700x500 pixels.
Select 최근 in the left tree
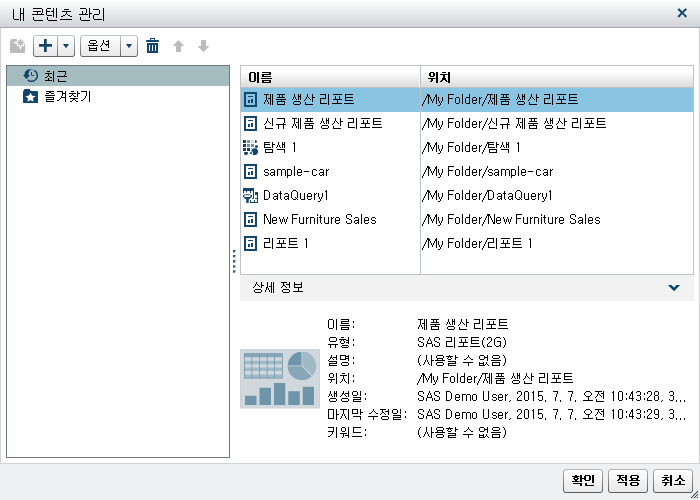click(55, 76)
